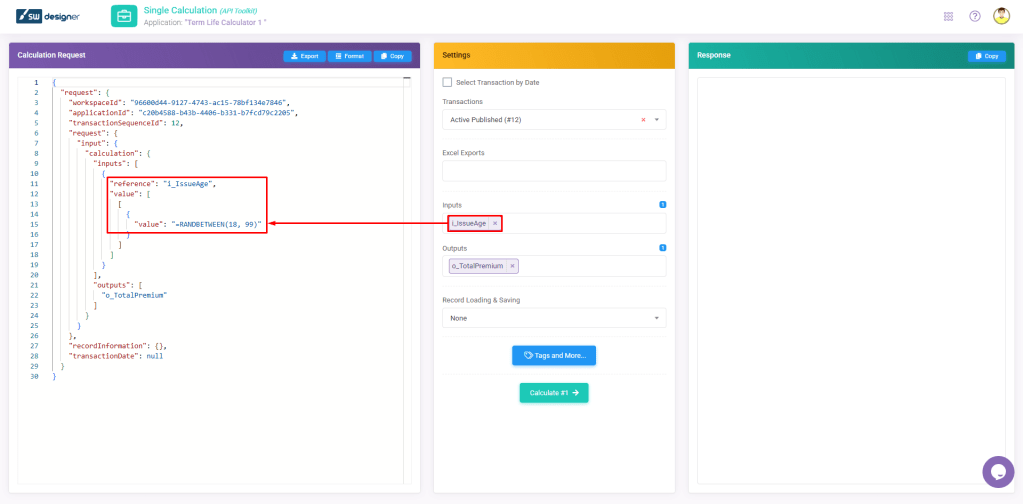Expand the Transactions dropdown

click(657, 120)
